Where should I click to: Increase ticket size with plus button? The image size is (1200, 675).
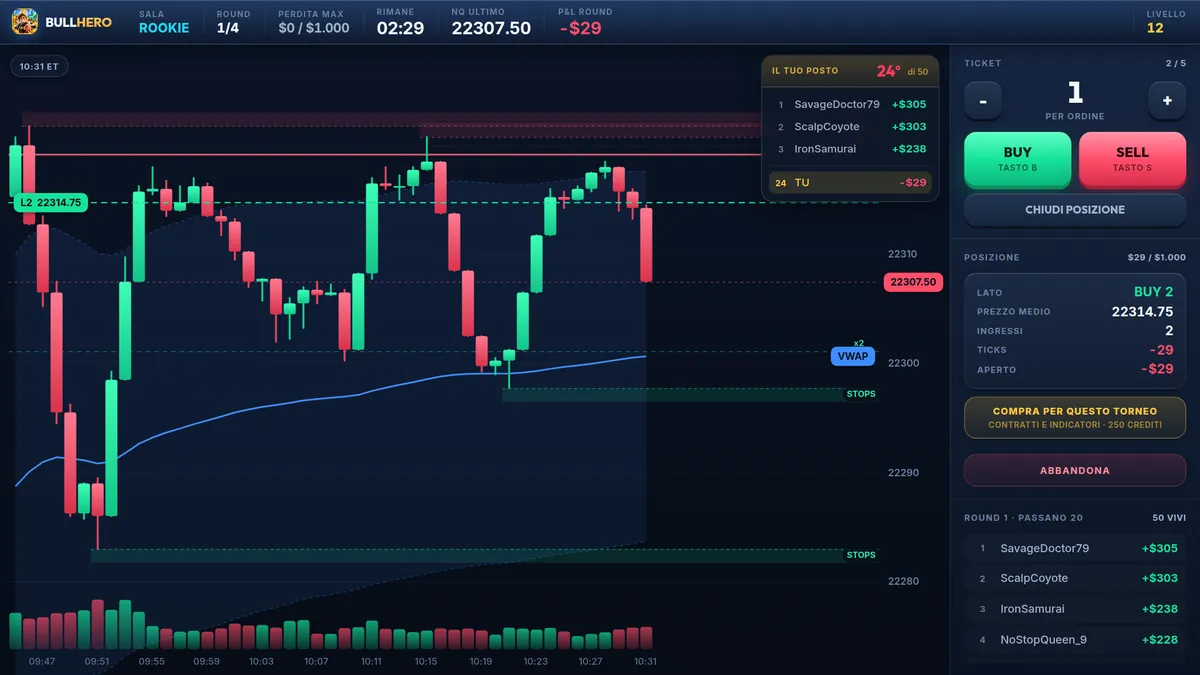coord(1167,100)
